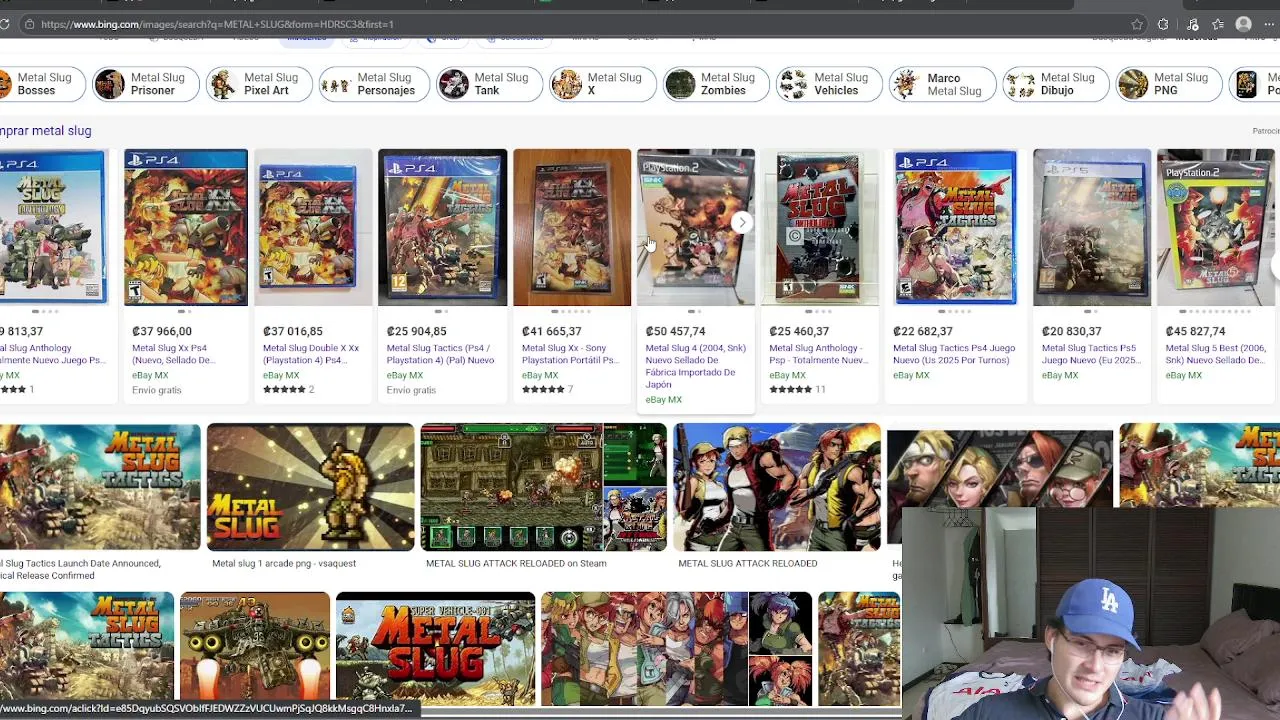
Task: Click the ₡25 904,85 price
Action: tap(417, 331)
